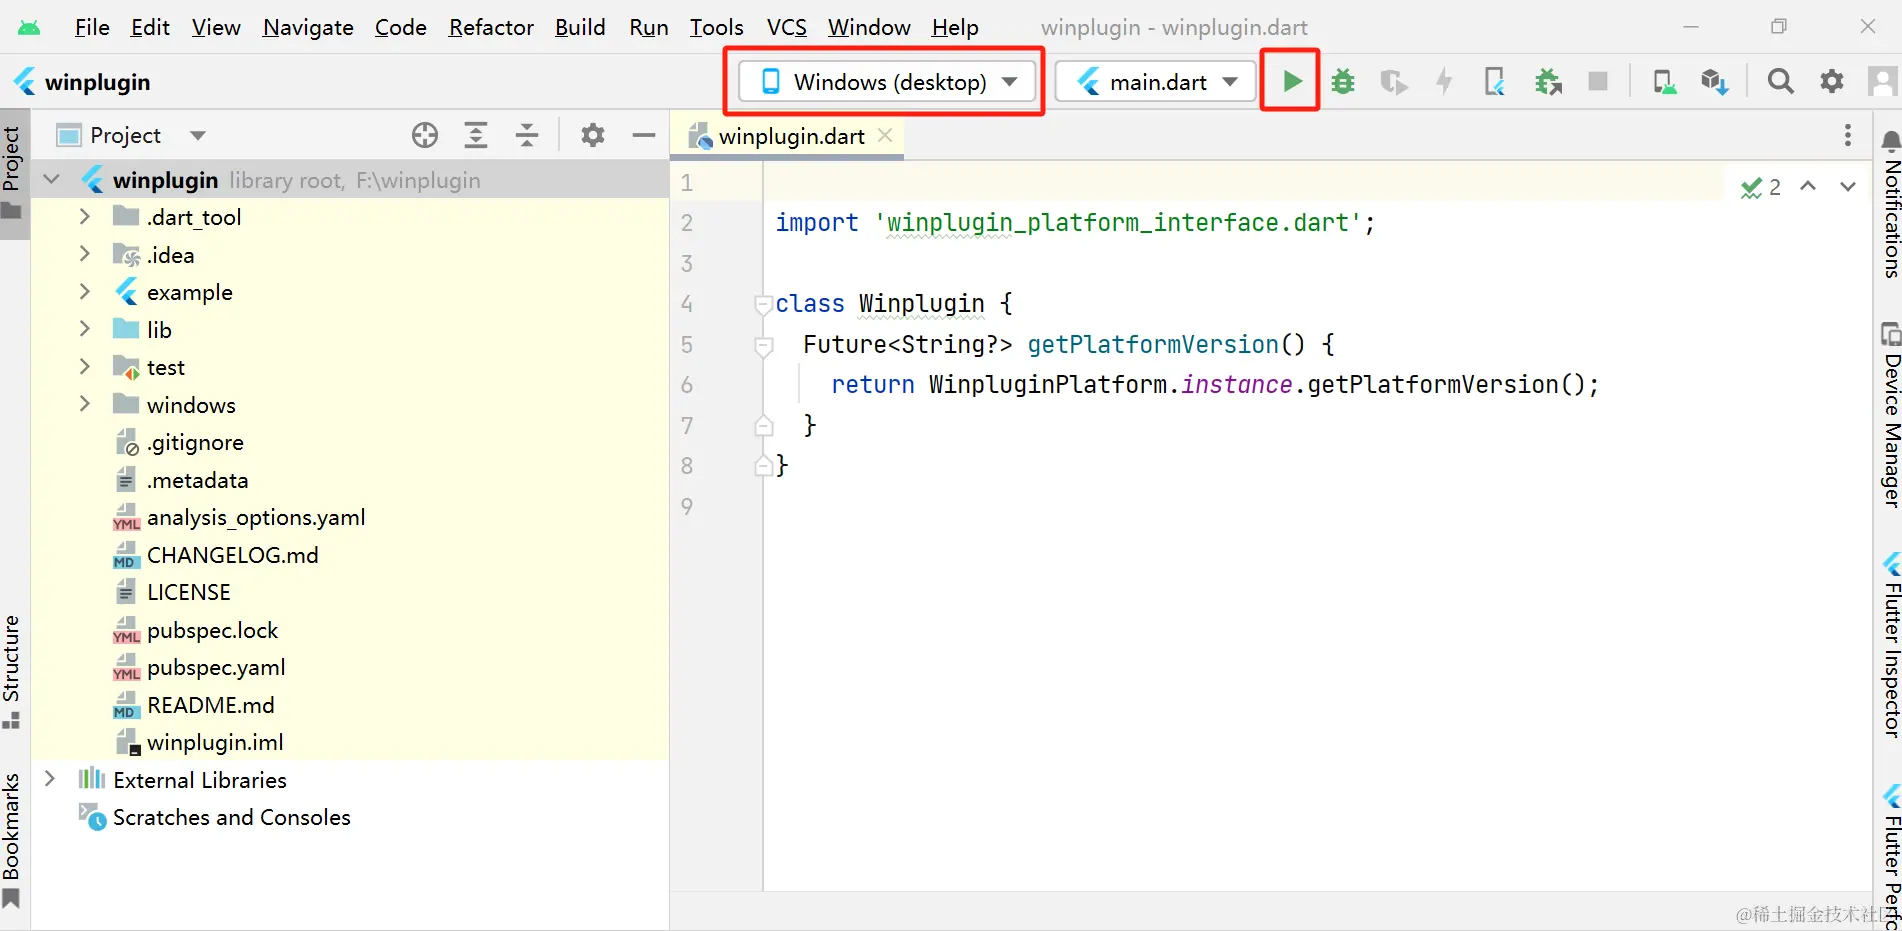Click the Android Studio logo icon
Viewport: 1902px width, 931px height.
coord(29,27)
